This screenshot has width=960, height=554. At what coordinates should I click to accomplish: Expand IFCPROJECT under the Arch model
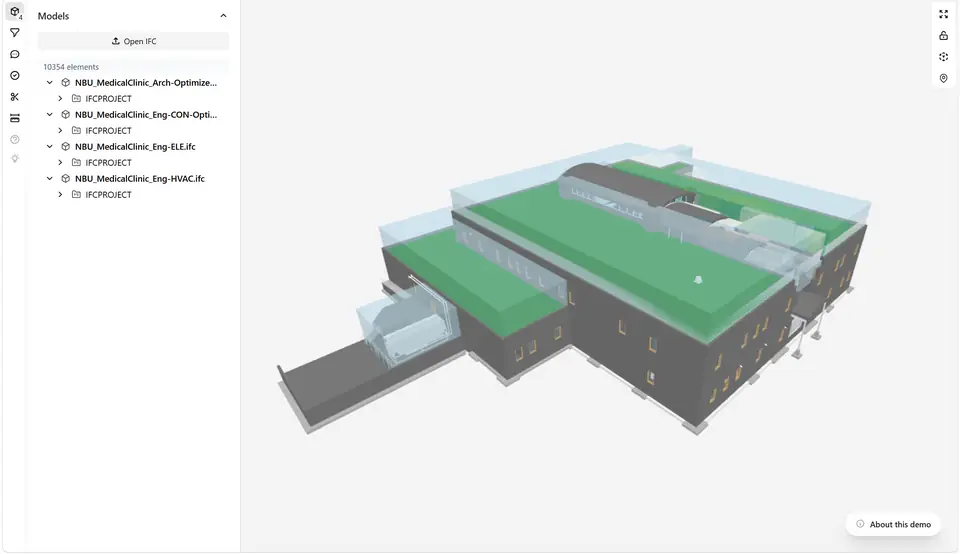pos(60,99)
